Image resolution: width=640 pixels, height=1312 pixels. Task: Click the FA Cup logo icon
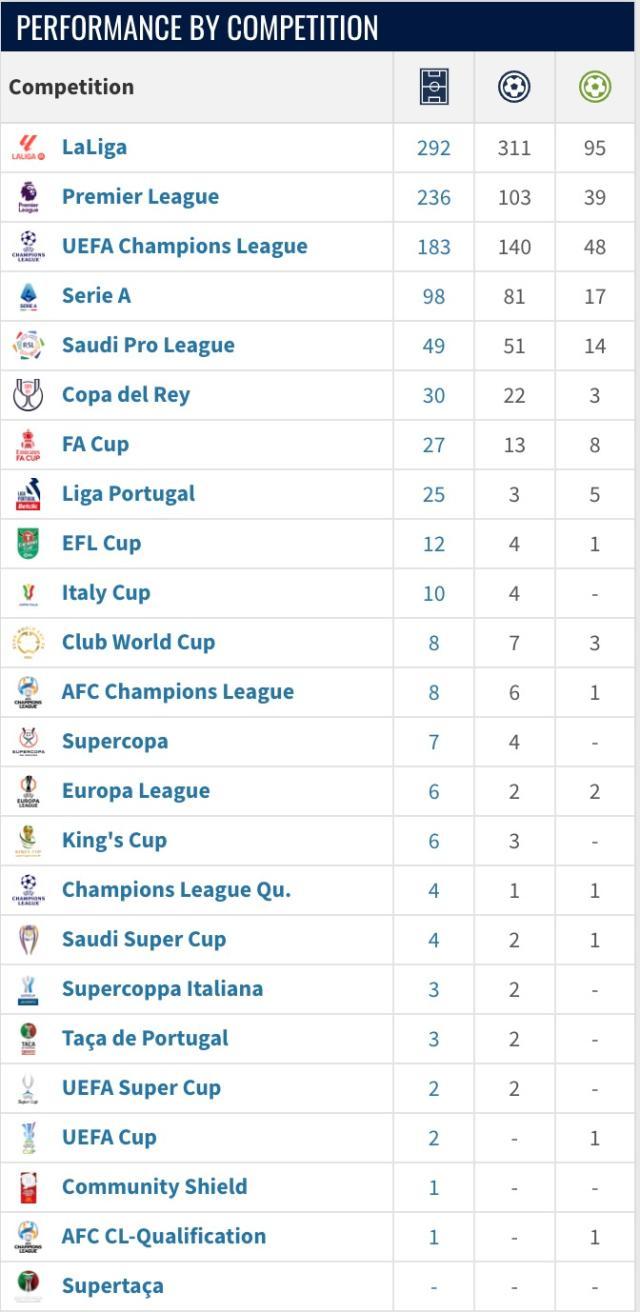[28, 444]
